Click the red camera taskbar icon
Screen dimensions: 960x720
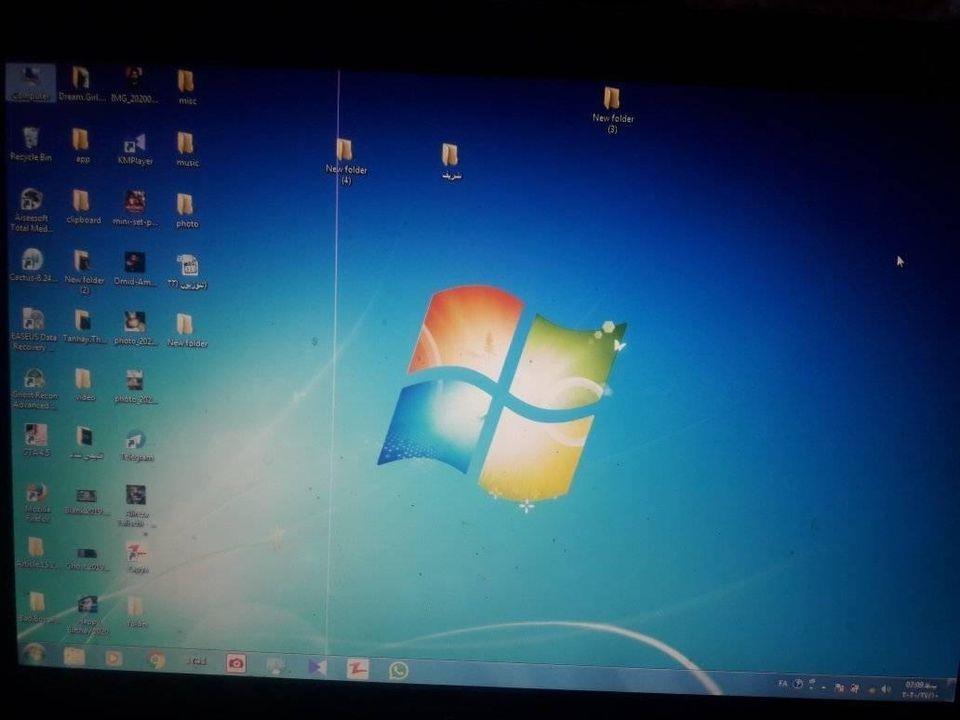click(x=236, y=663)
